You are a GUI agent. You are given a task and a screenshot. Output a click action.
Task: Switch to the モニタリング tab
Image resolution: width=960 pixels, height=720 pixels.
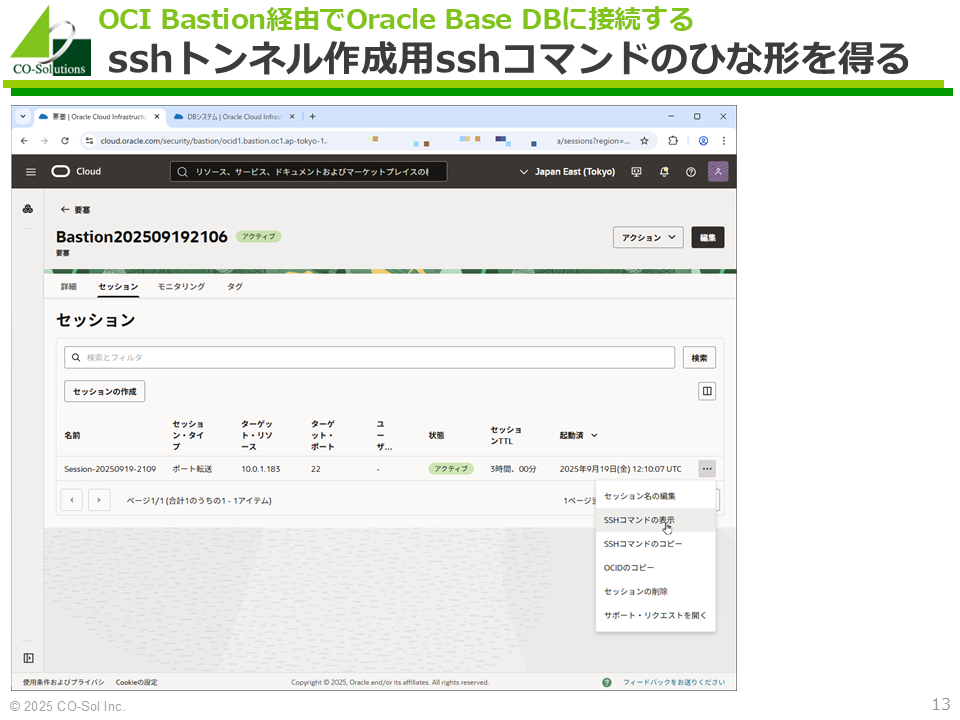(181, 287)
